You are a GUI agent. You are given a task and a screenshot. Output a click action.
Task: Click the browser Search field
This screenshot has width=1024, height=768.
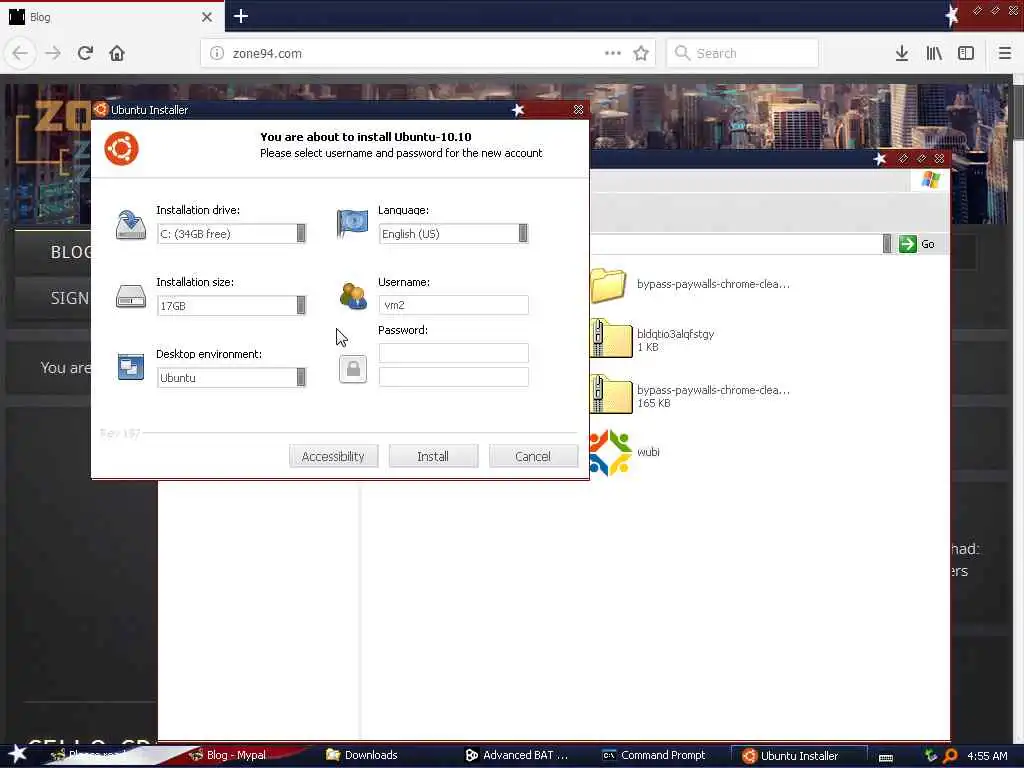(743, 53)
